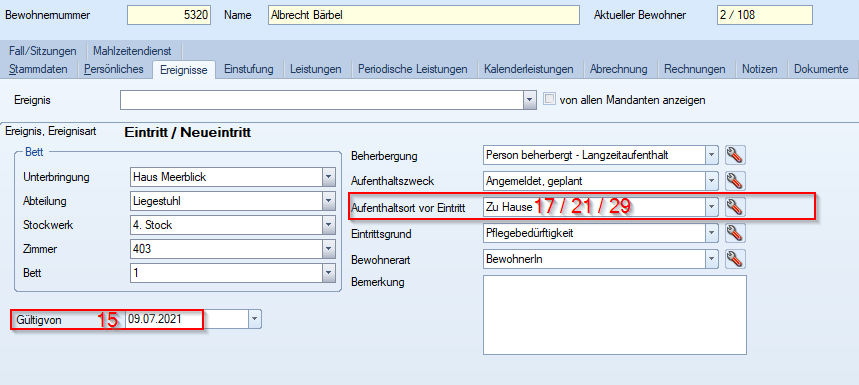Image resolution: width=859 pixels, height=385 pixels.
Task: Click the Name field Albrecht Bärbel
Action: [x=424, y=15]
